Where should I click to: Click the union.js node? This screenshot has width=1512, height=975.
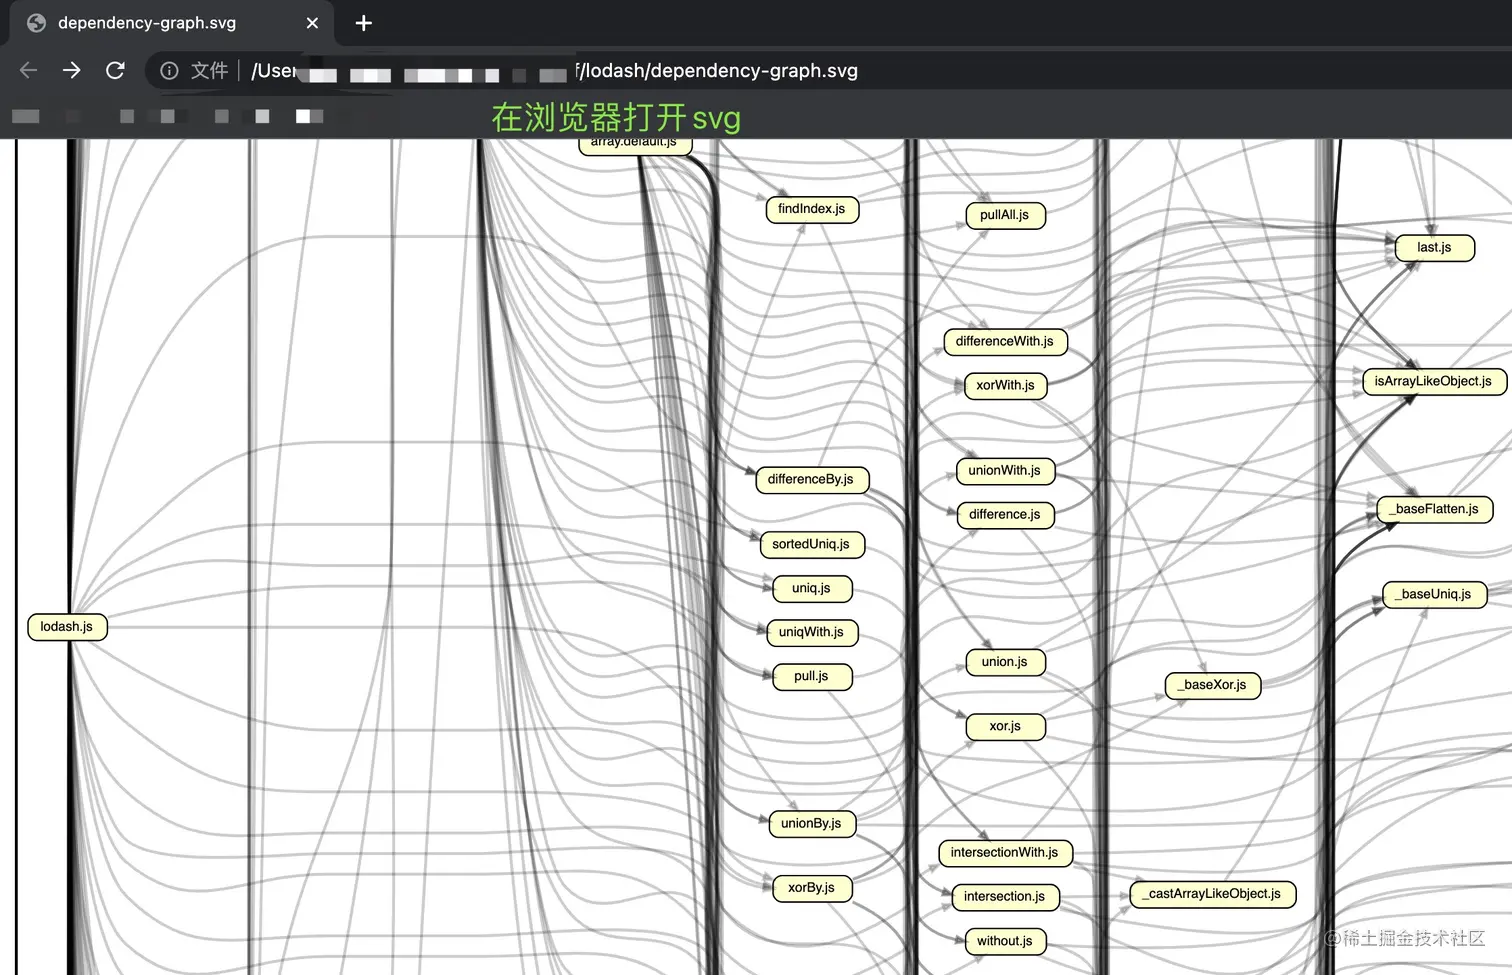(1005, 662)
